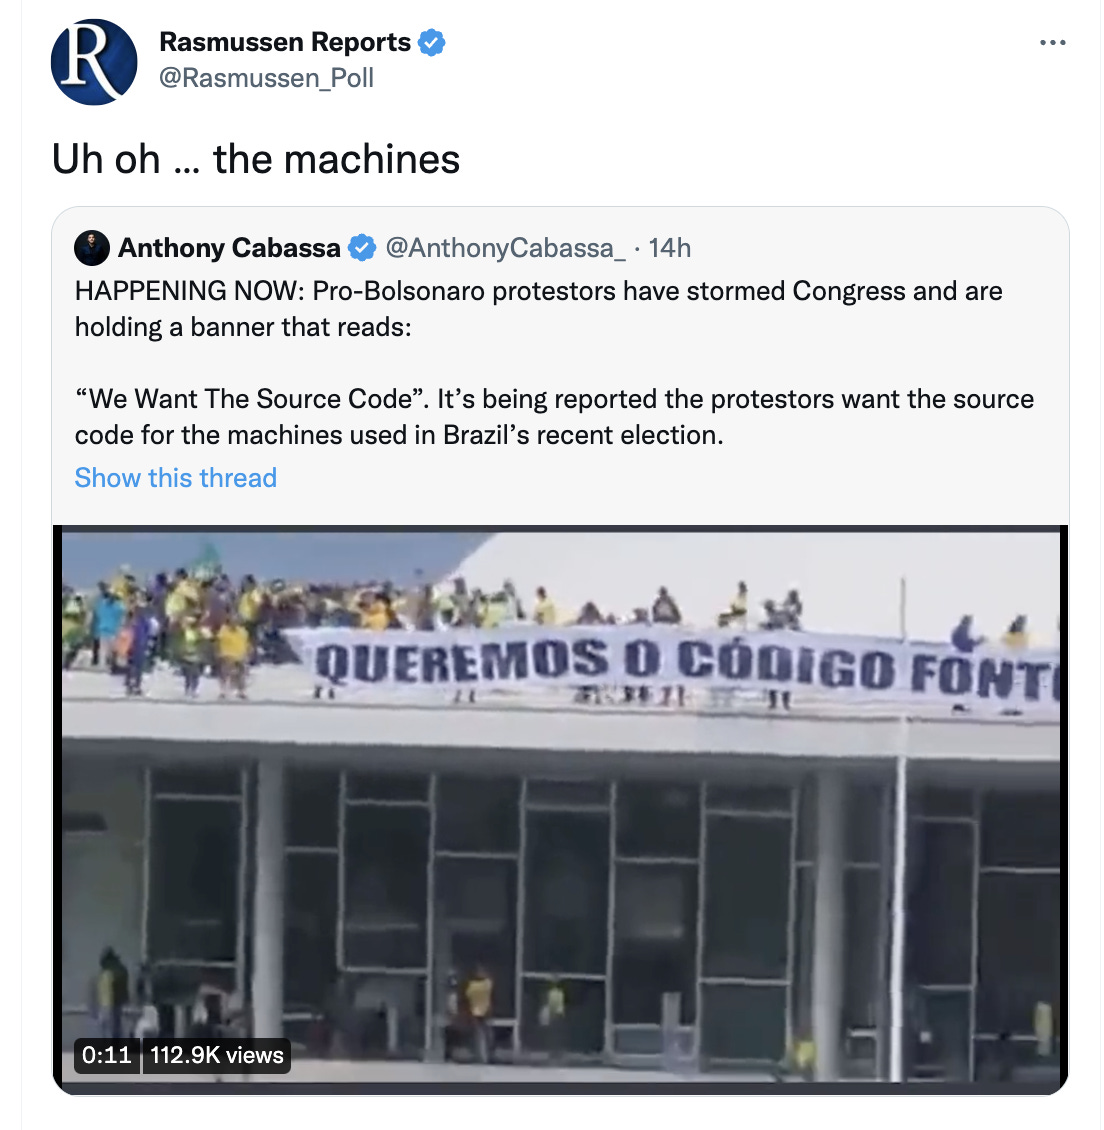Click the 112.9K views counter
The width and height of the screenshot is (1104, 1130).
point(216,1056)
